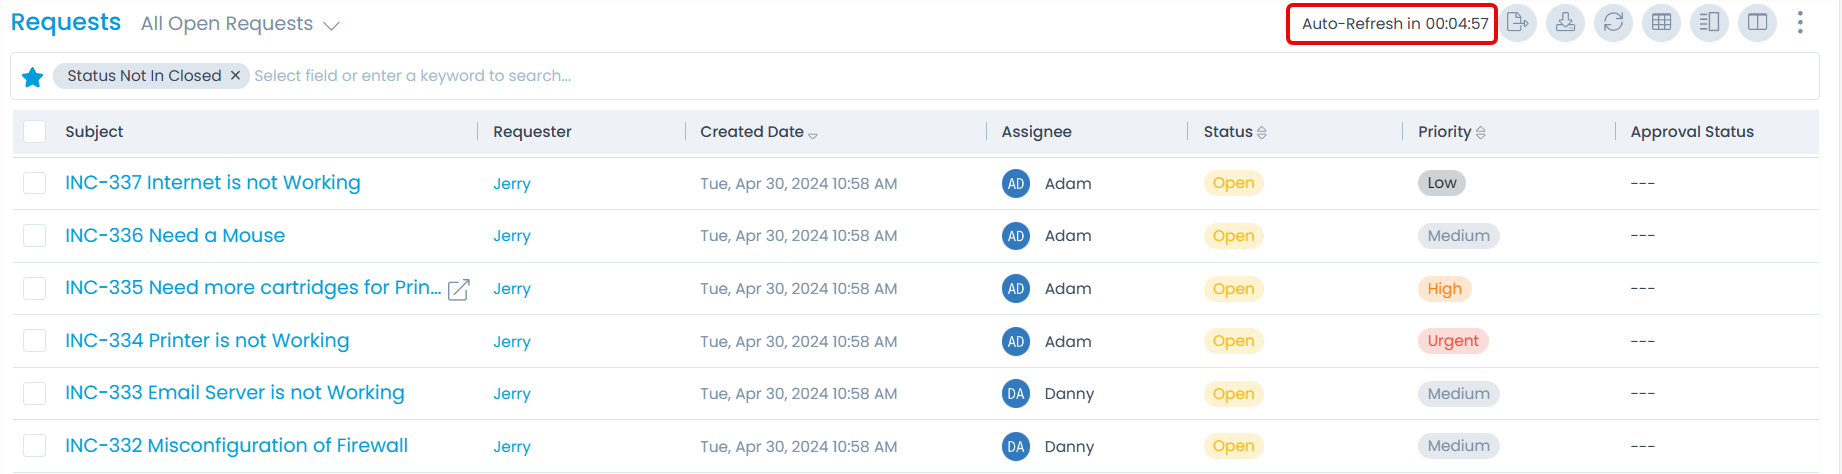The width and height of the screenshot is (1842, 474).
Task: Open the three-dot more options menu
Action: (x=1800, y=22)
